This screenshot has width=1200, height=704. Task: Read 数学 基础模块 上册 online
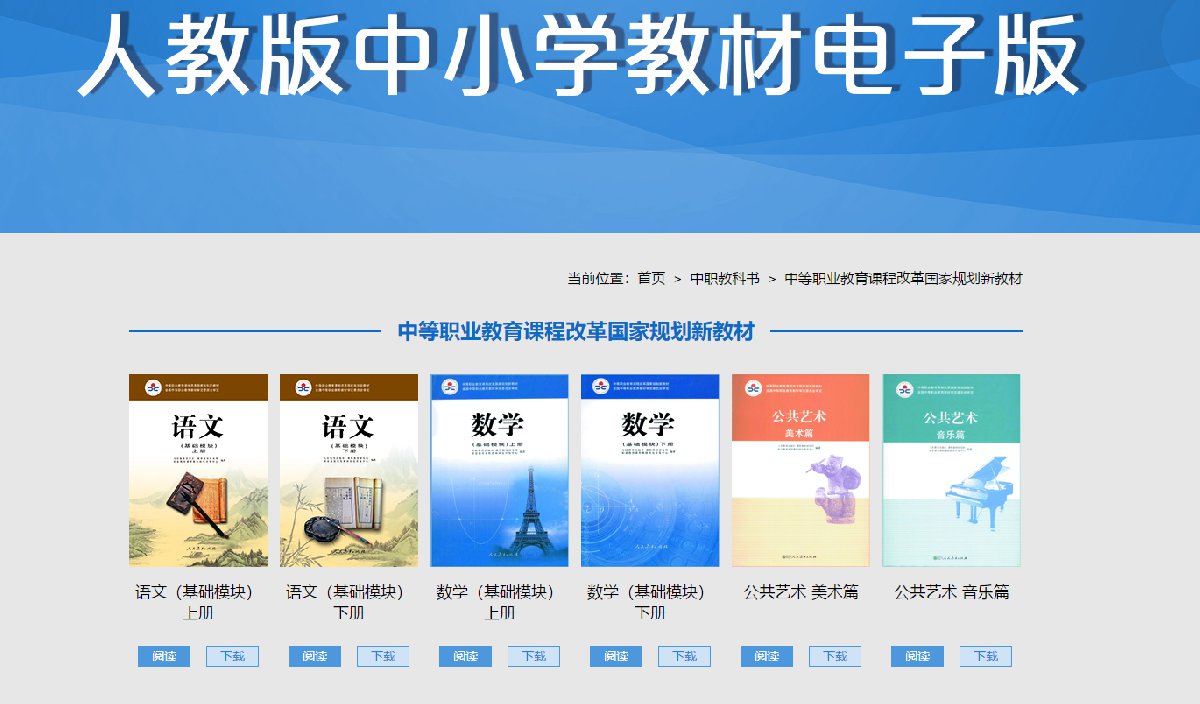(x=465, y=656)
